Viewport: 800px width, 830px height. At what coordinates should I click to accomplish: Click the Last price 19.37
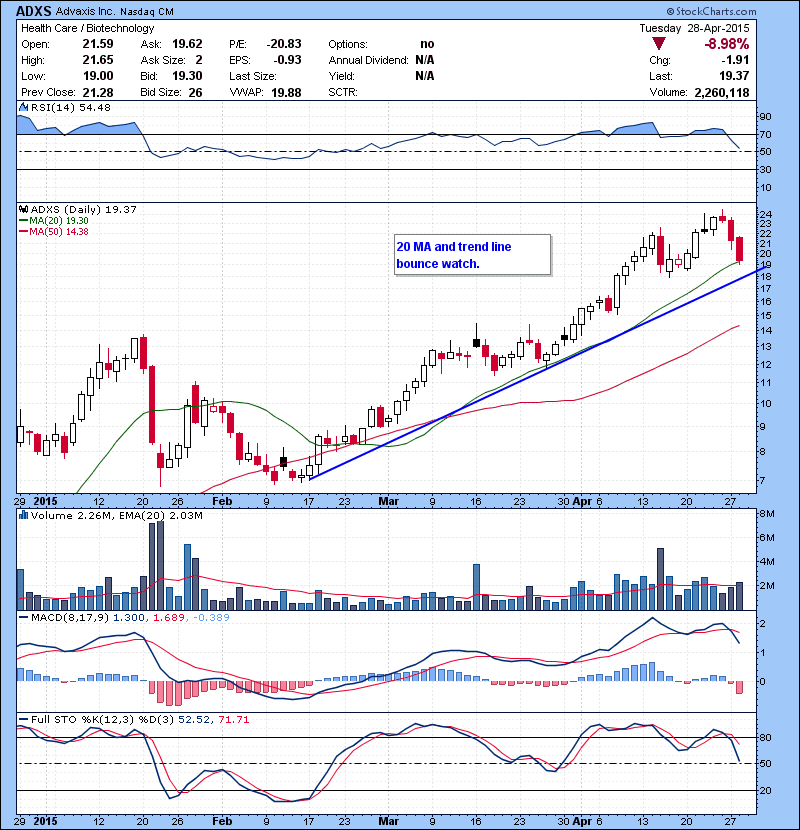734,76
